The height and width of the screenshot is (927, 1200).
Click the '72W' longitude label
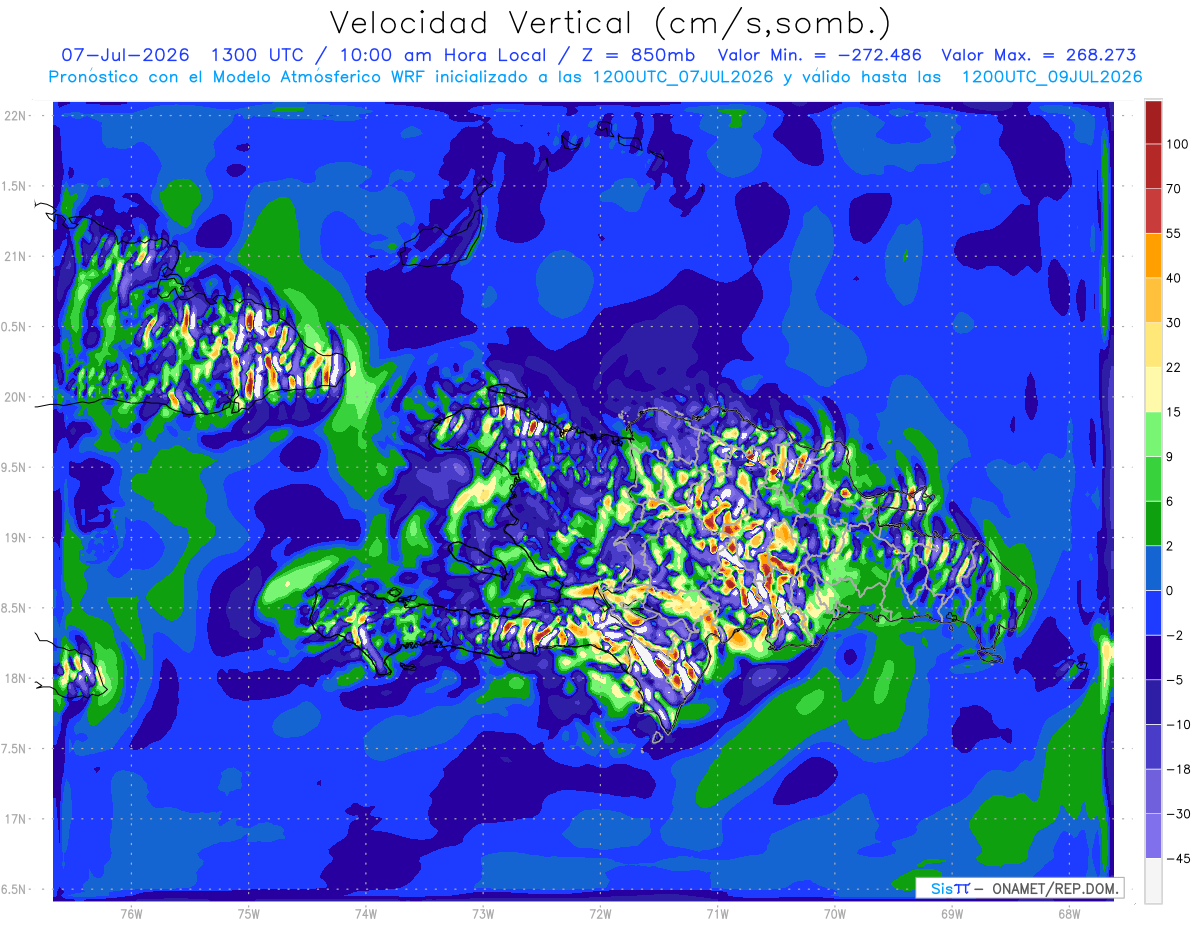tap(600, 914)
